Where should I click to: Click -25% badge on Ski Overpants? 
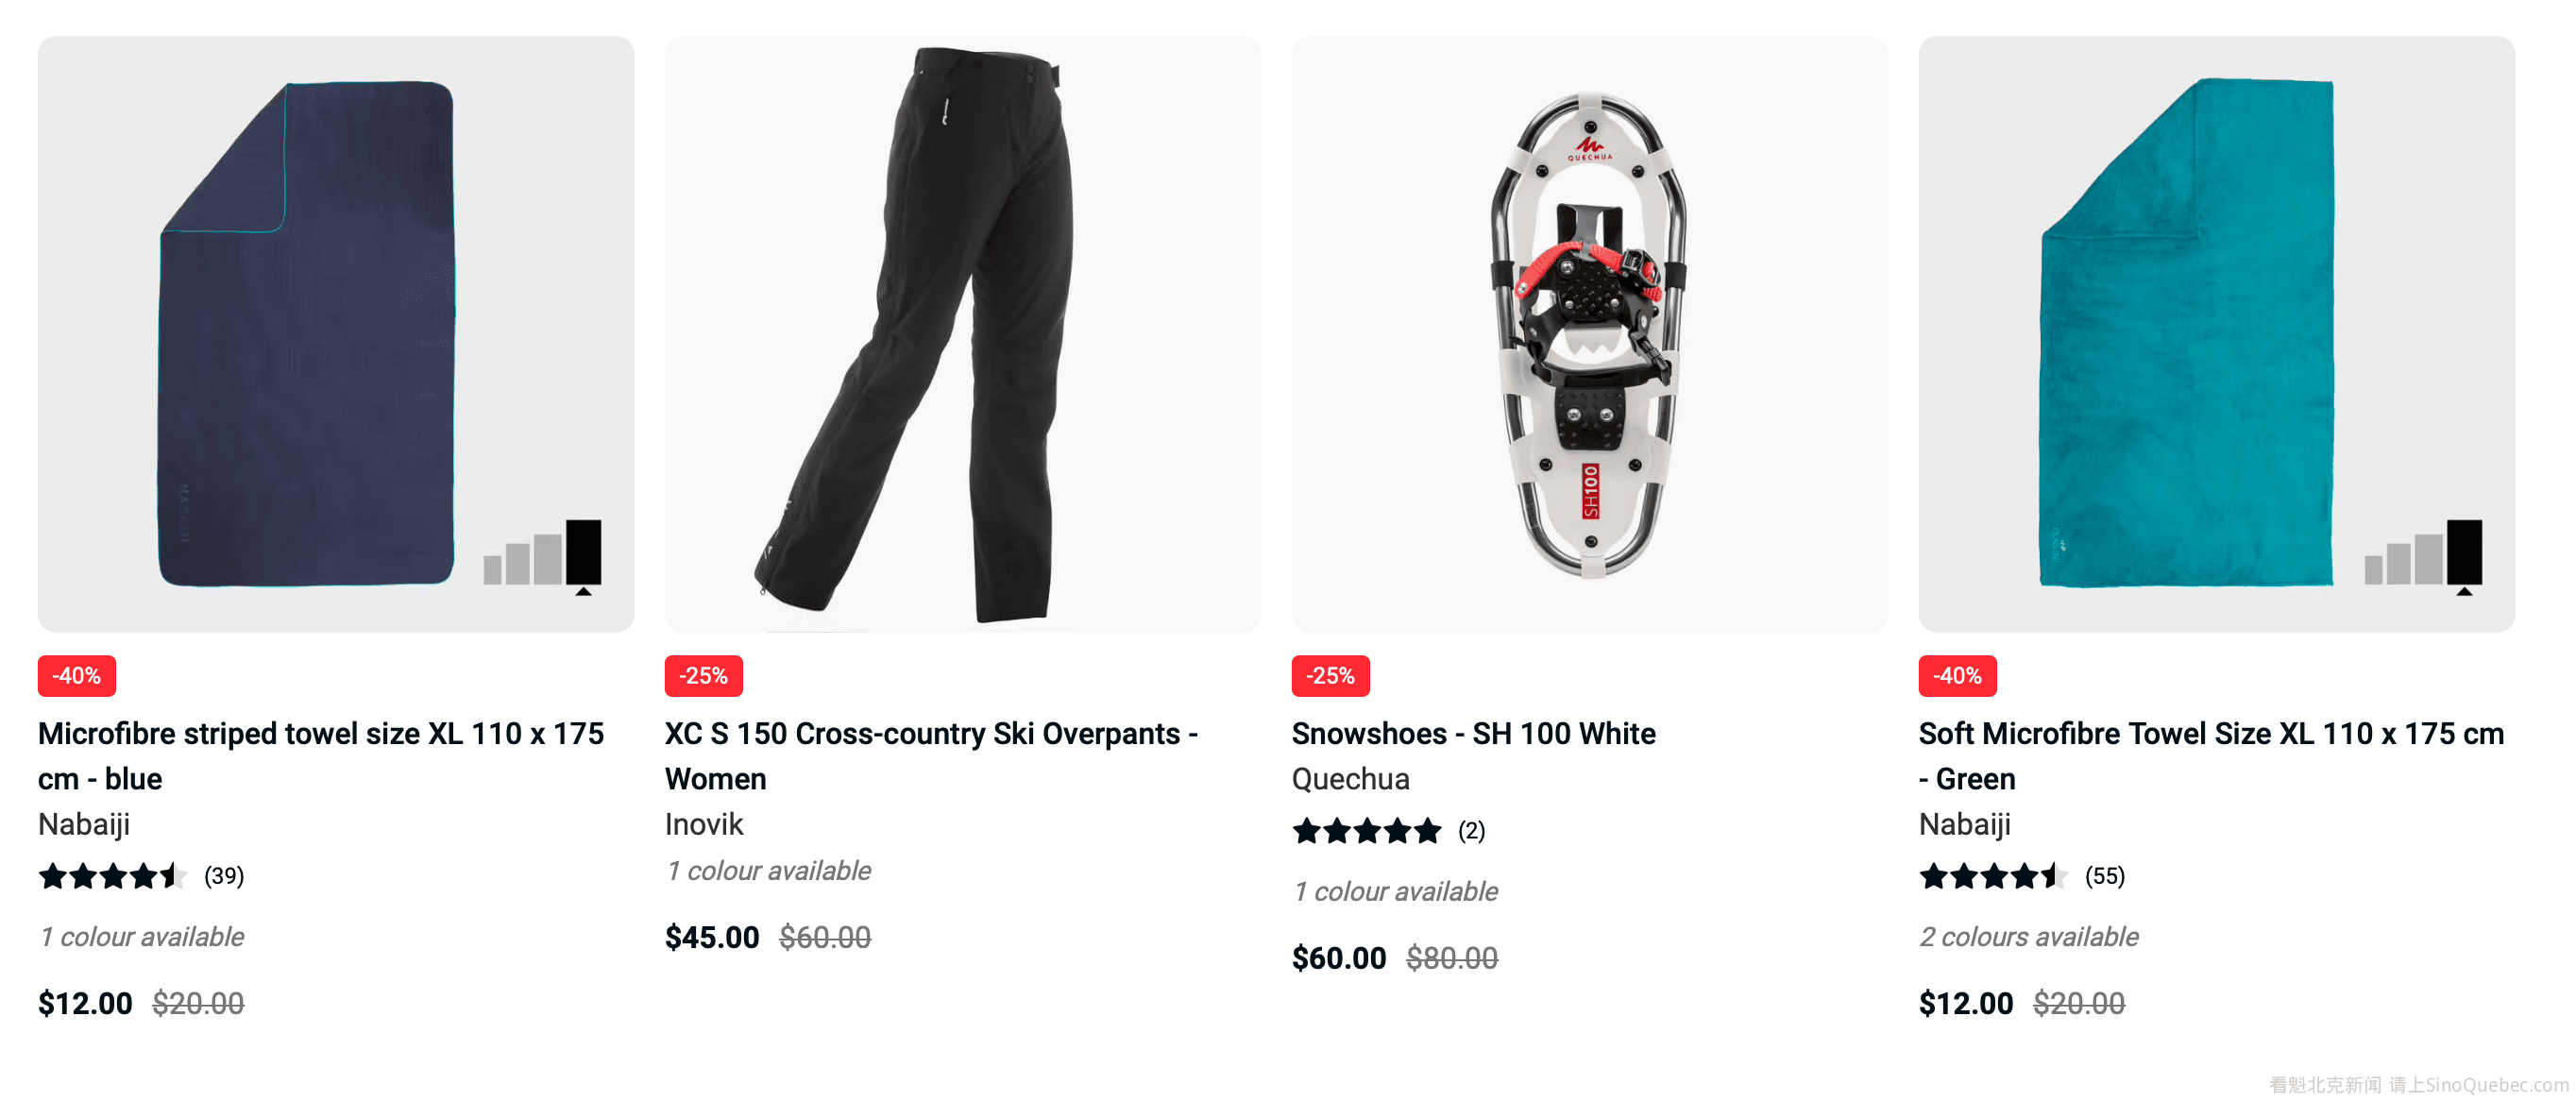(703, 676)
